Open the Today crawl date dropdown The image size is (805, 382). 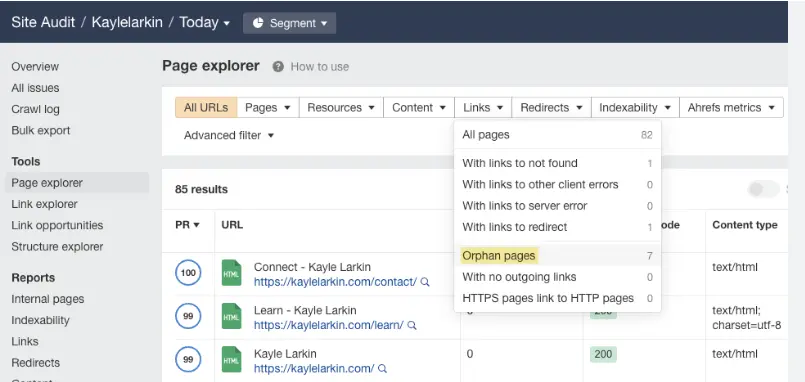coord(204,23)
